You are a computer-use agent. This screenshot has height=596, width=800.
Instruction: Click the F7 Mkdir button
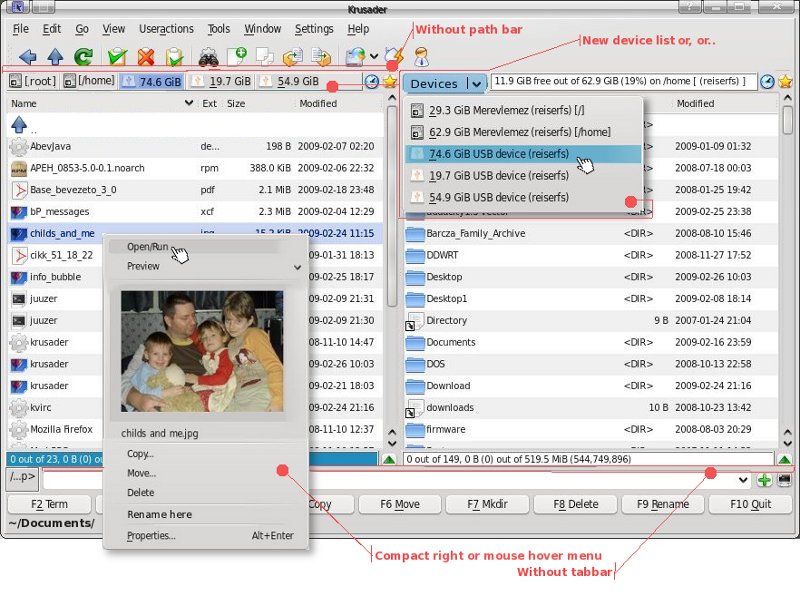(x=487, y=504)
